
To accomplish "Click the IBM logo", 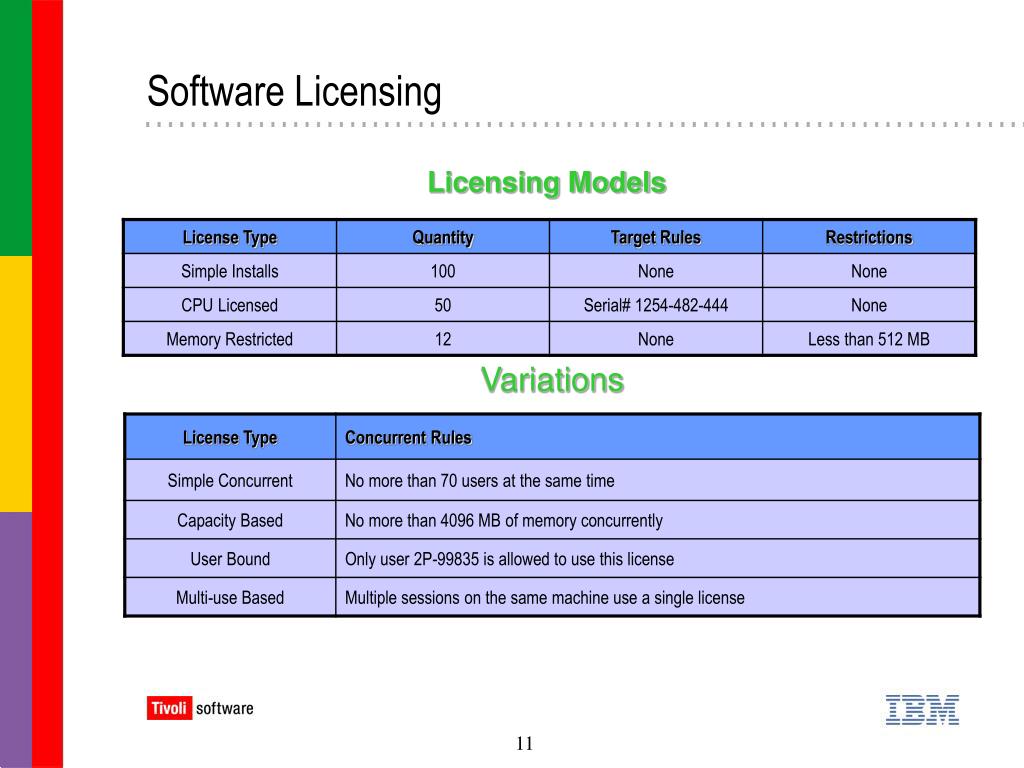I will [x=921, y=711].
